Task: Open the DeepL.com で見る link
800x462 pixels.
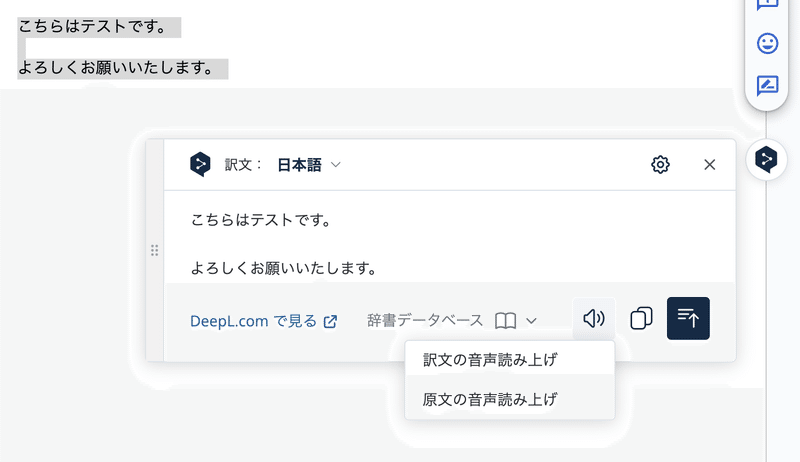Action: click(264, 321)
